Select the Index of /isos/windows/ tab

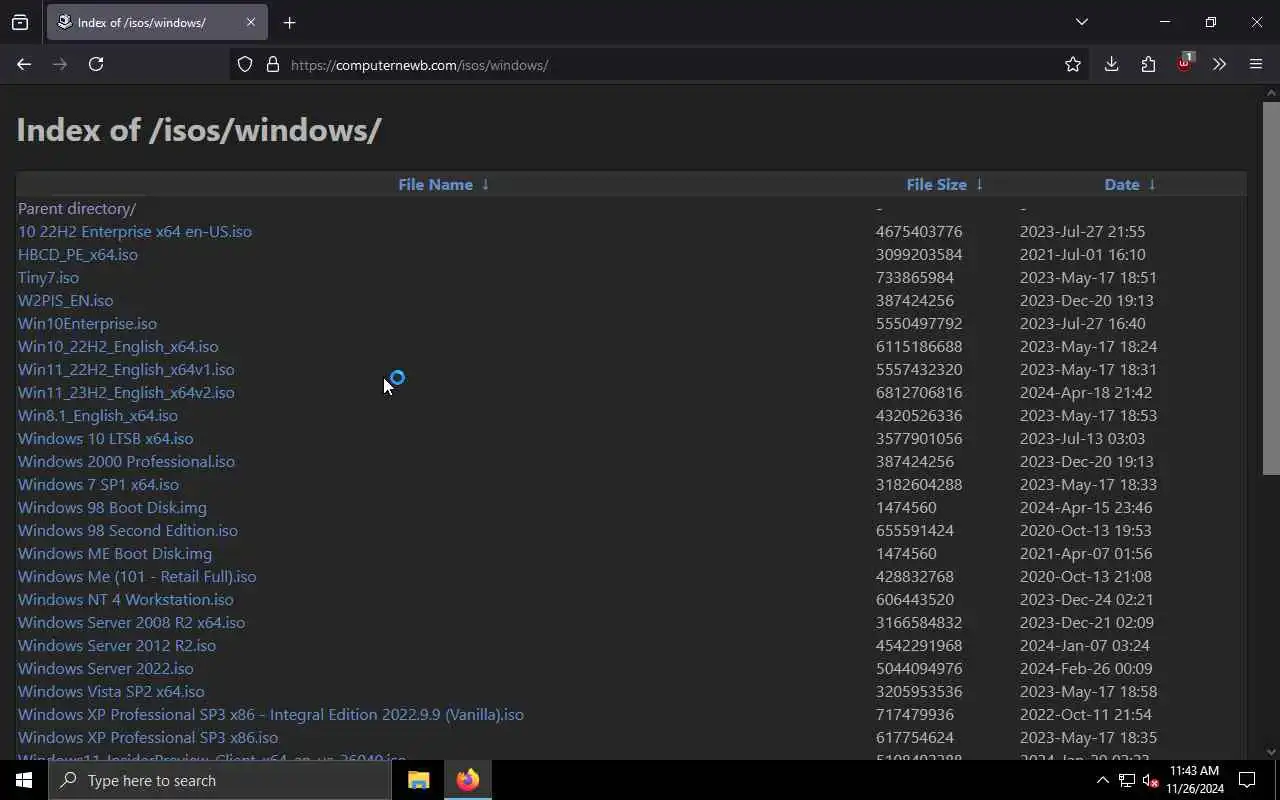coord(156,22)
